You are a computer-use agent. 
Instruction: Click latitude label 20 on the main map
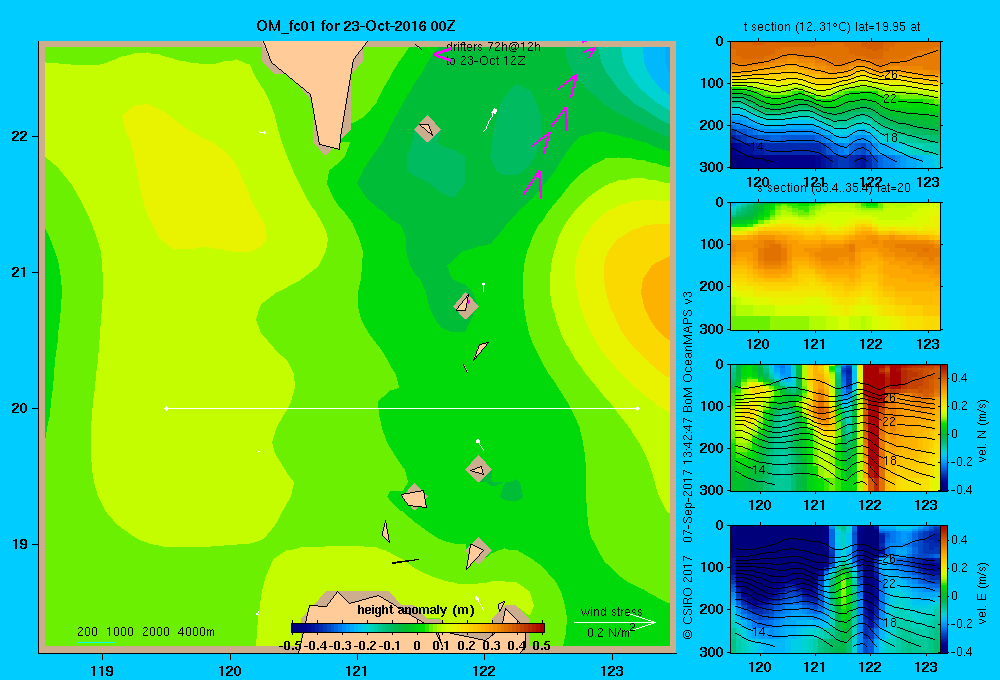[19, 408]
